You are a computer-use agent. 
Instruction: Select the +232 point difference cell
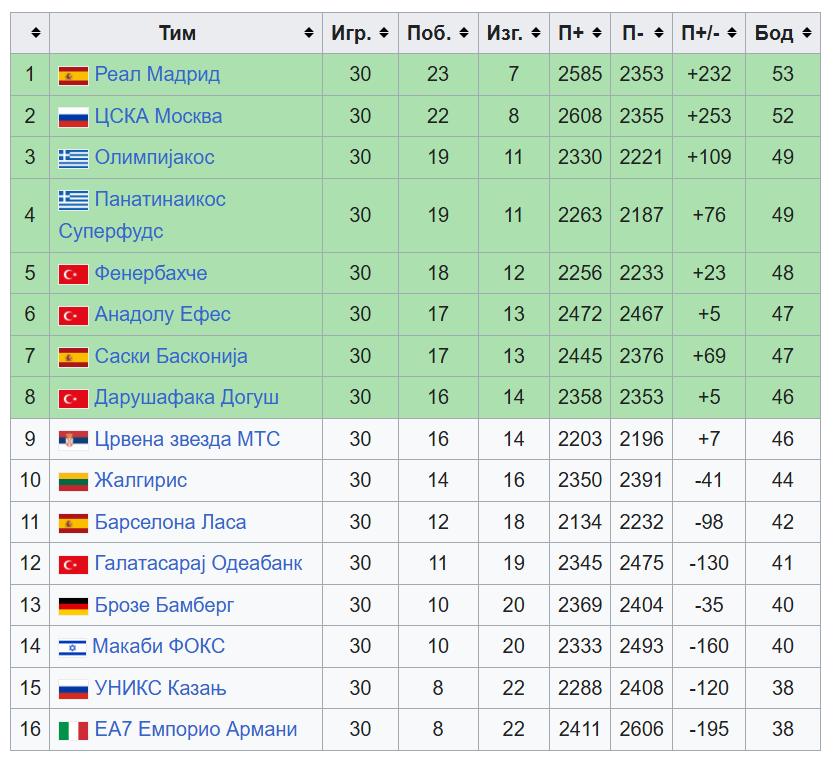[709, 74]
